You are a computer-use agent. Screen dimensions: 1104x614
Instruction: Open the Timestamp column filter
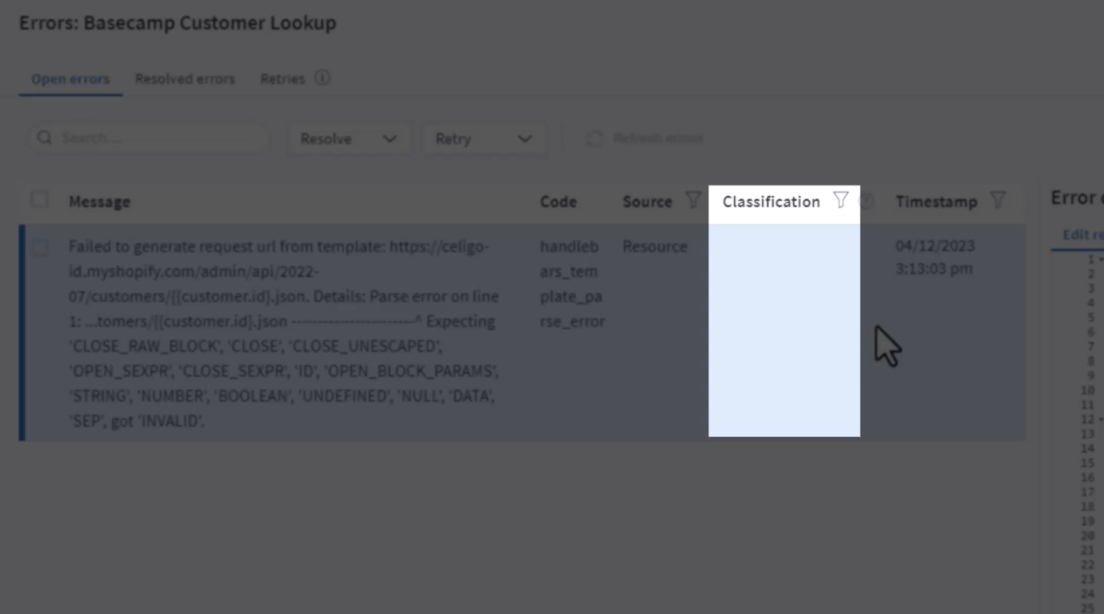tap(997, 201)
